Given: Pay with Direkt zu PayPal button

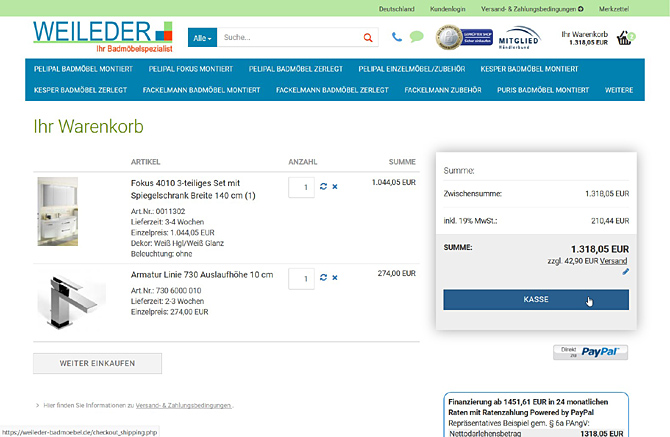Looking at the screenshot, I should [591, 352].
